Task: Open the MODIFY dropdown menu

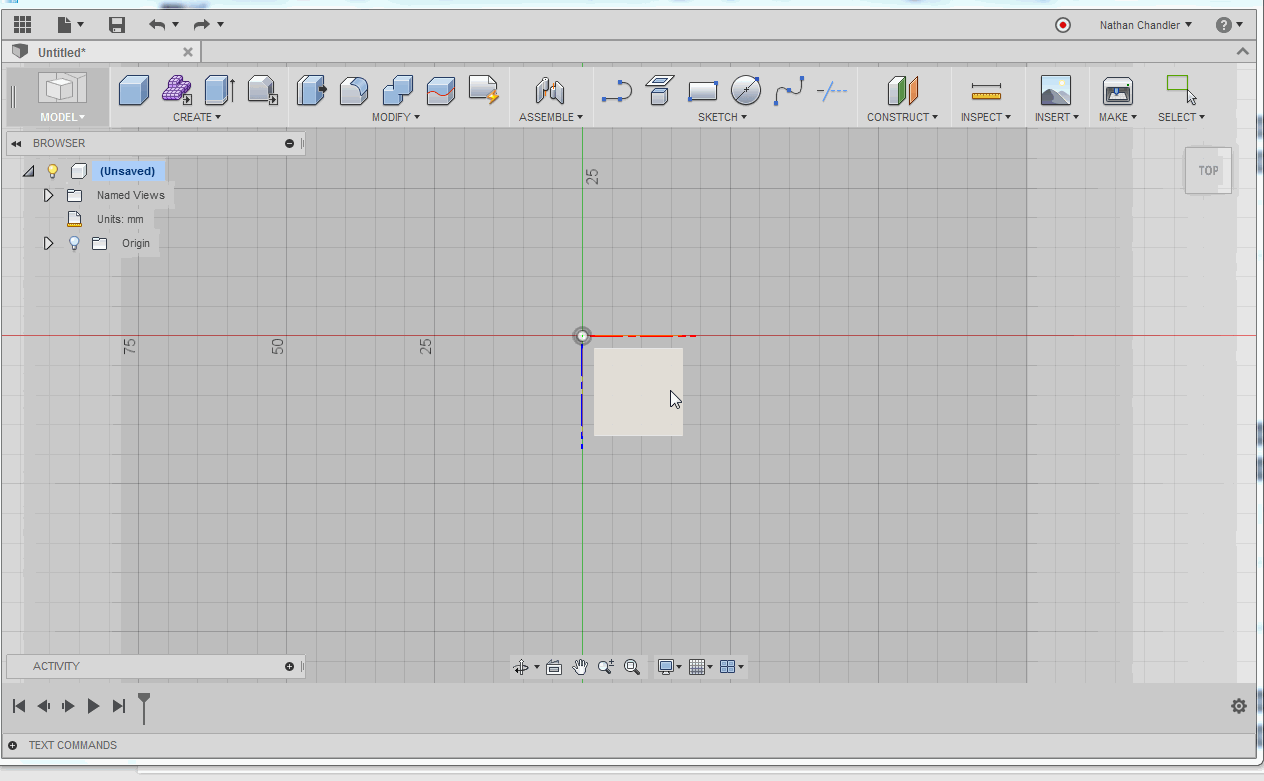Action: coord(396,117)
